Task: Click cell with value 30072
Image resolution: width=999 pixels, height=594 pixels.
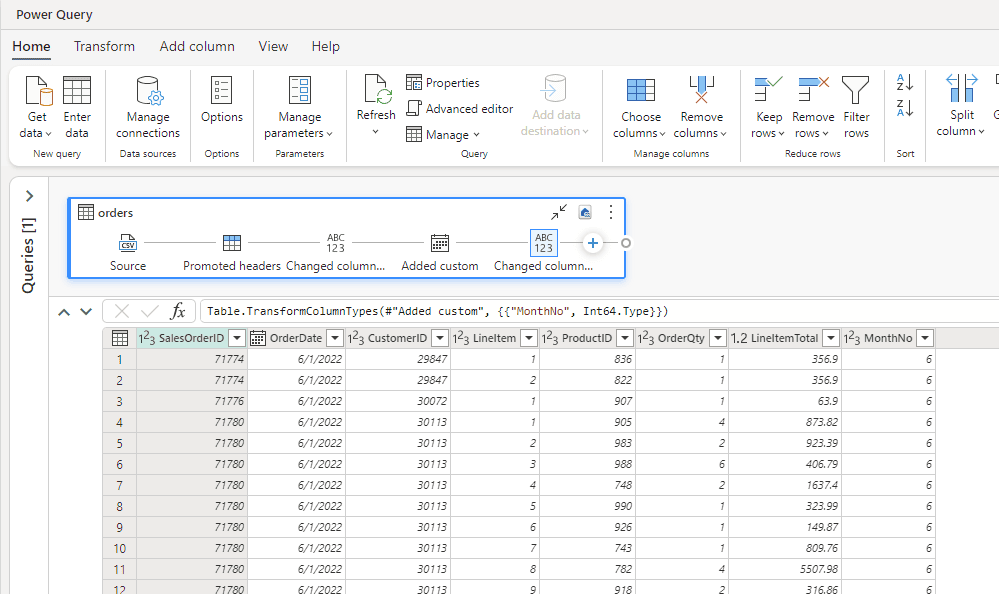Action: pos(398,402)
